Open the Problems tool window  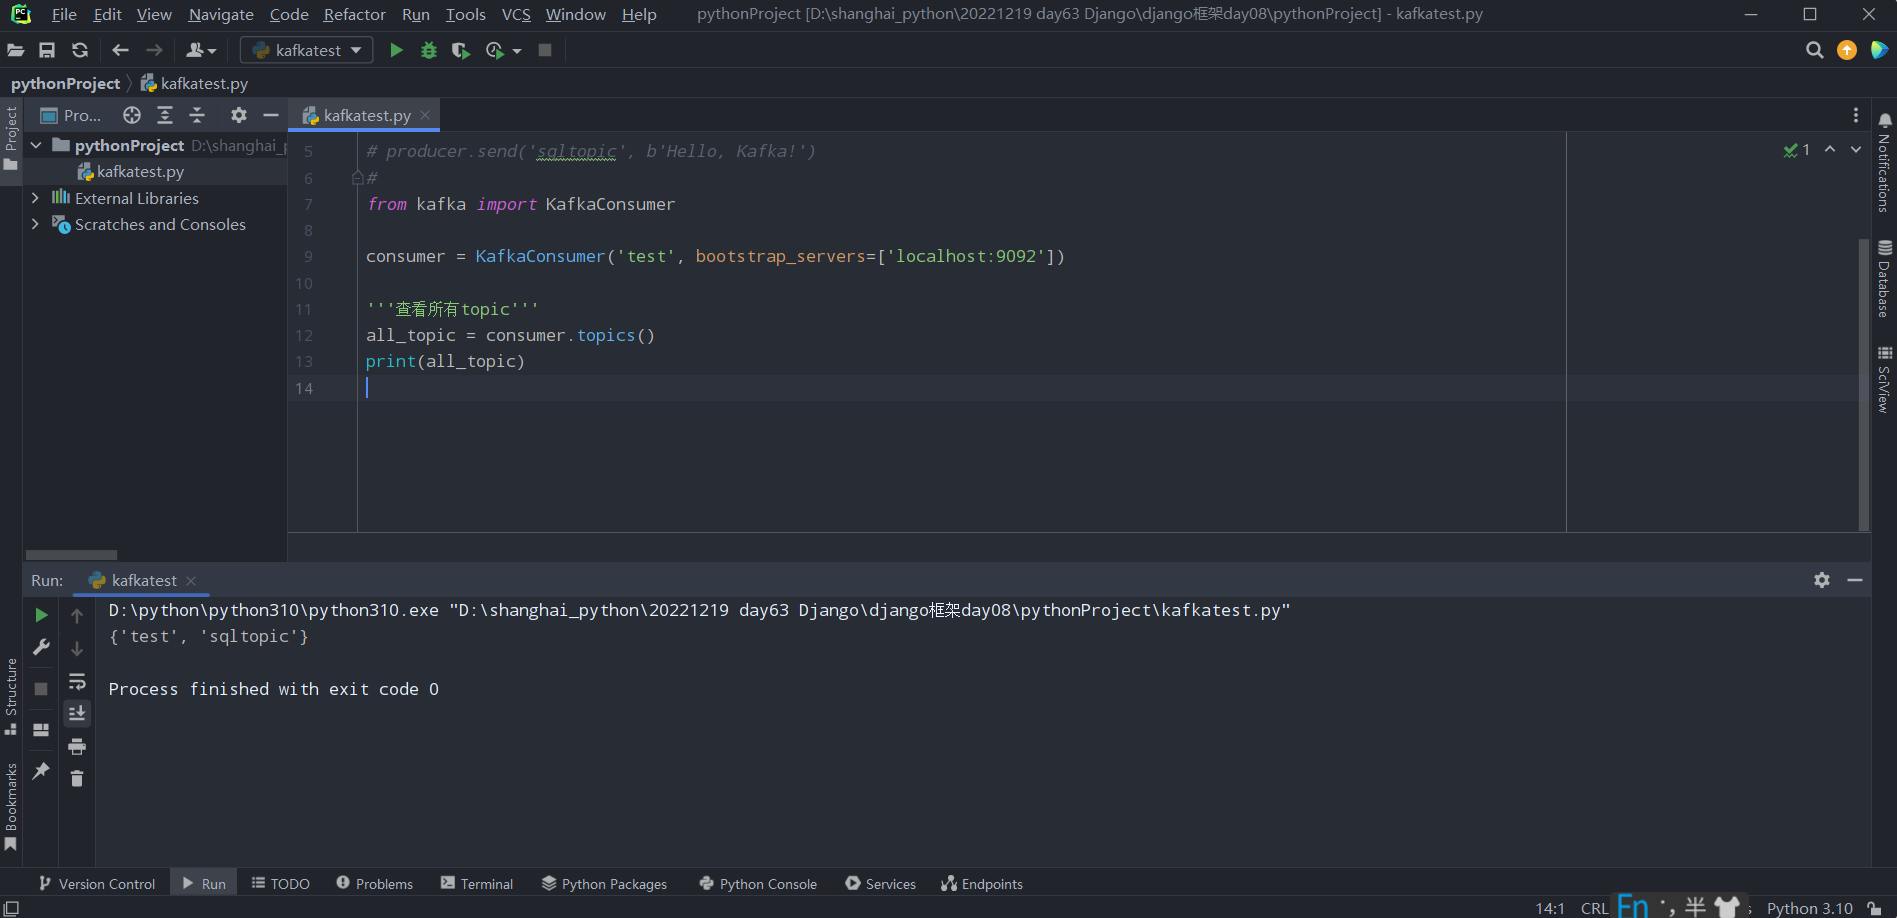[x=375, y=884]
